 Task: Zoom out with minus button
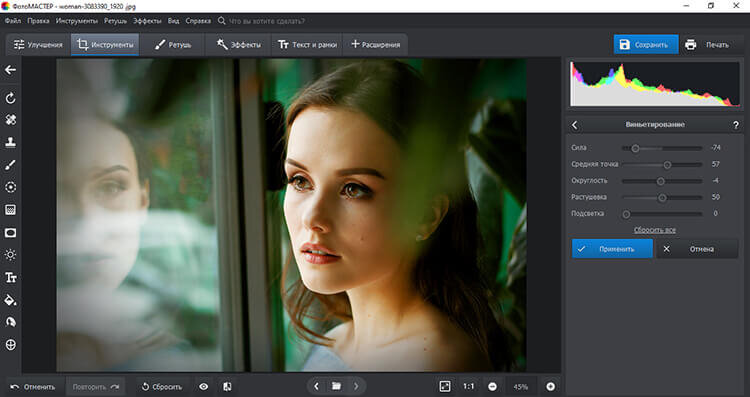tap(492, 386)
